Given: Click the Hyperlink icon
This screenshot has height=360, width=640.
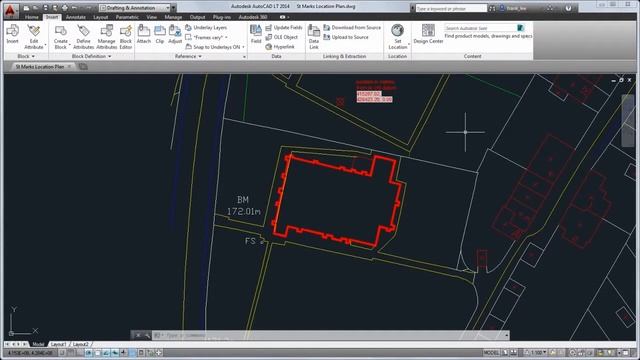Looking at the screenshot, I should click(269, 47).
